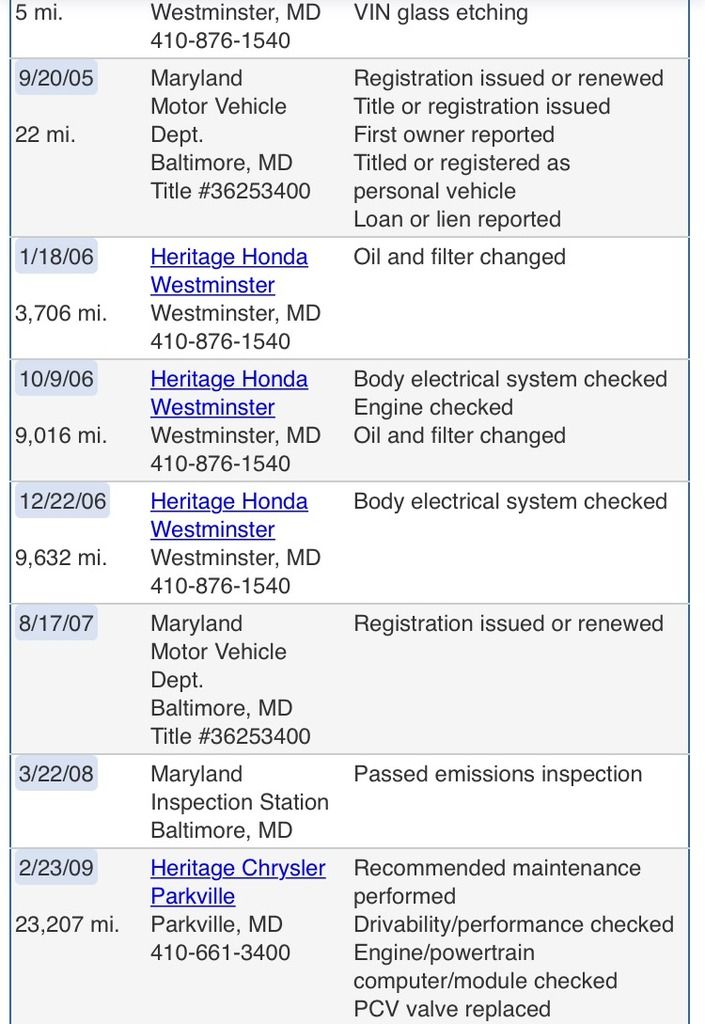The width and height of the screenshot is (705, 1024).
Task: Click the 1/18/06 date badge
Action: coord(56,257)
